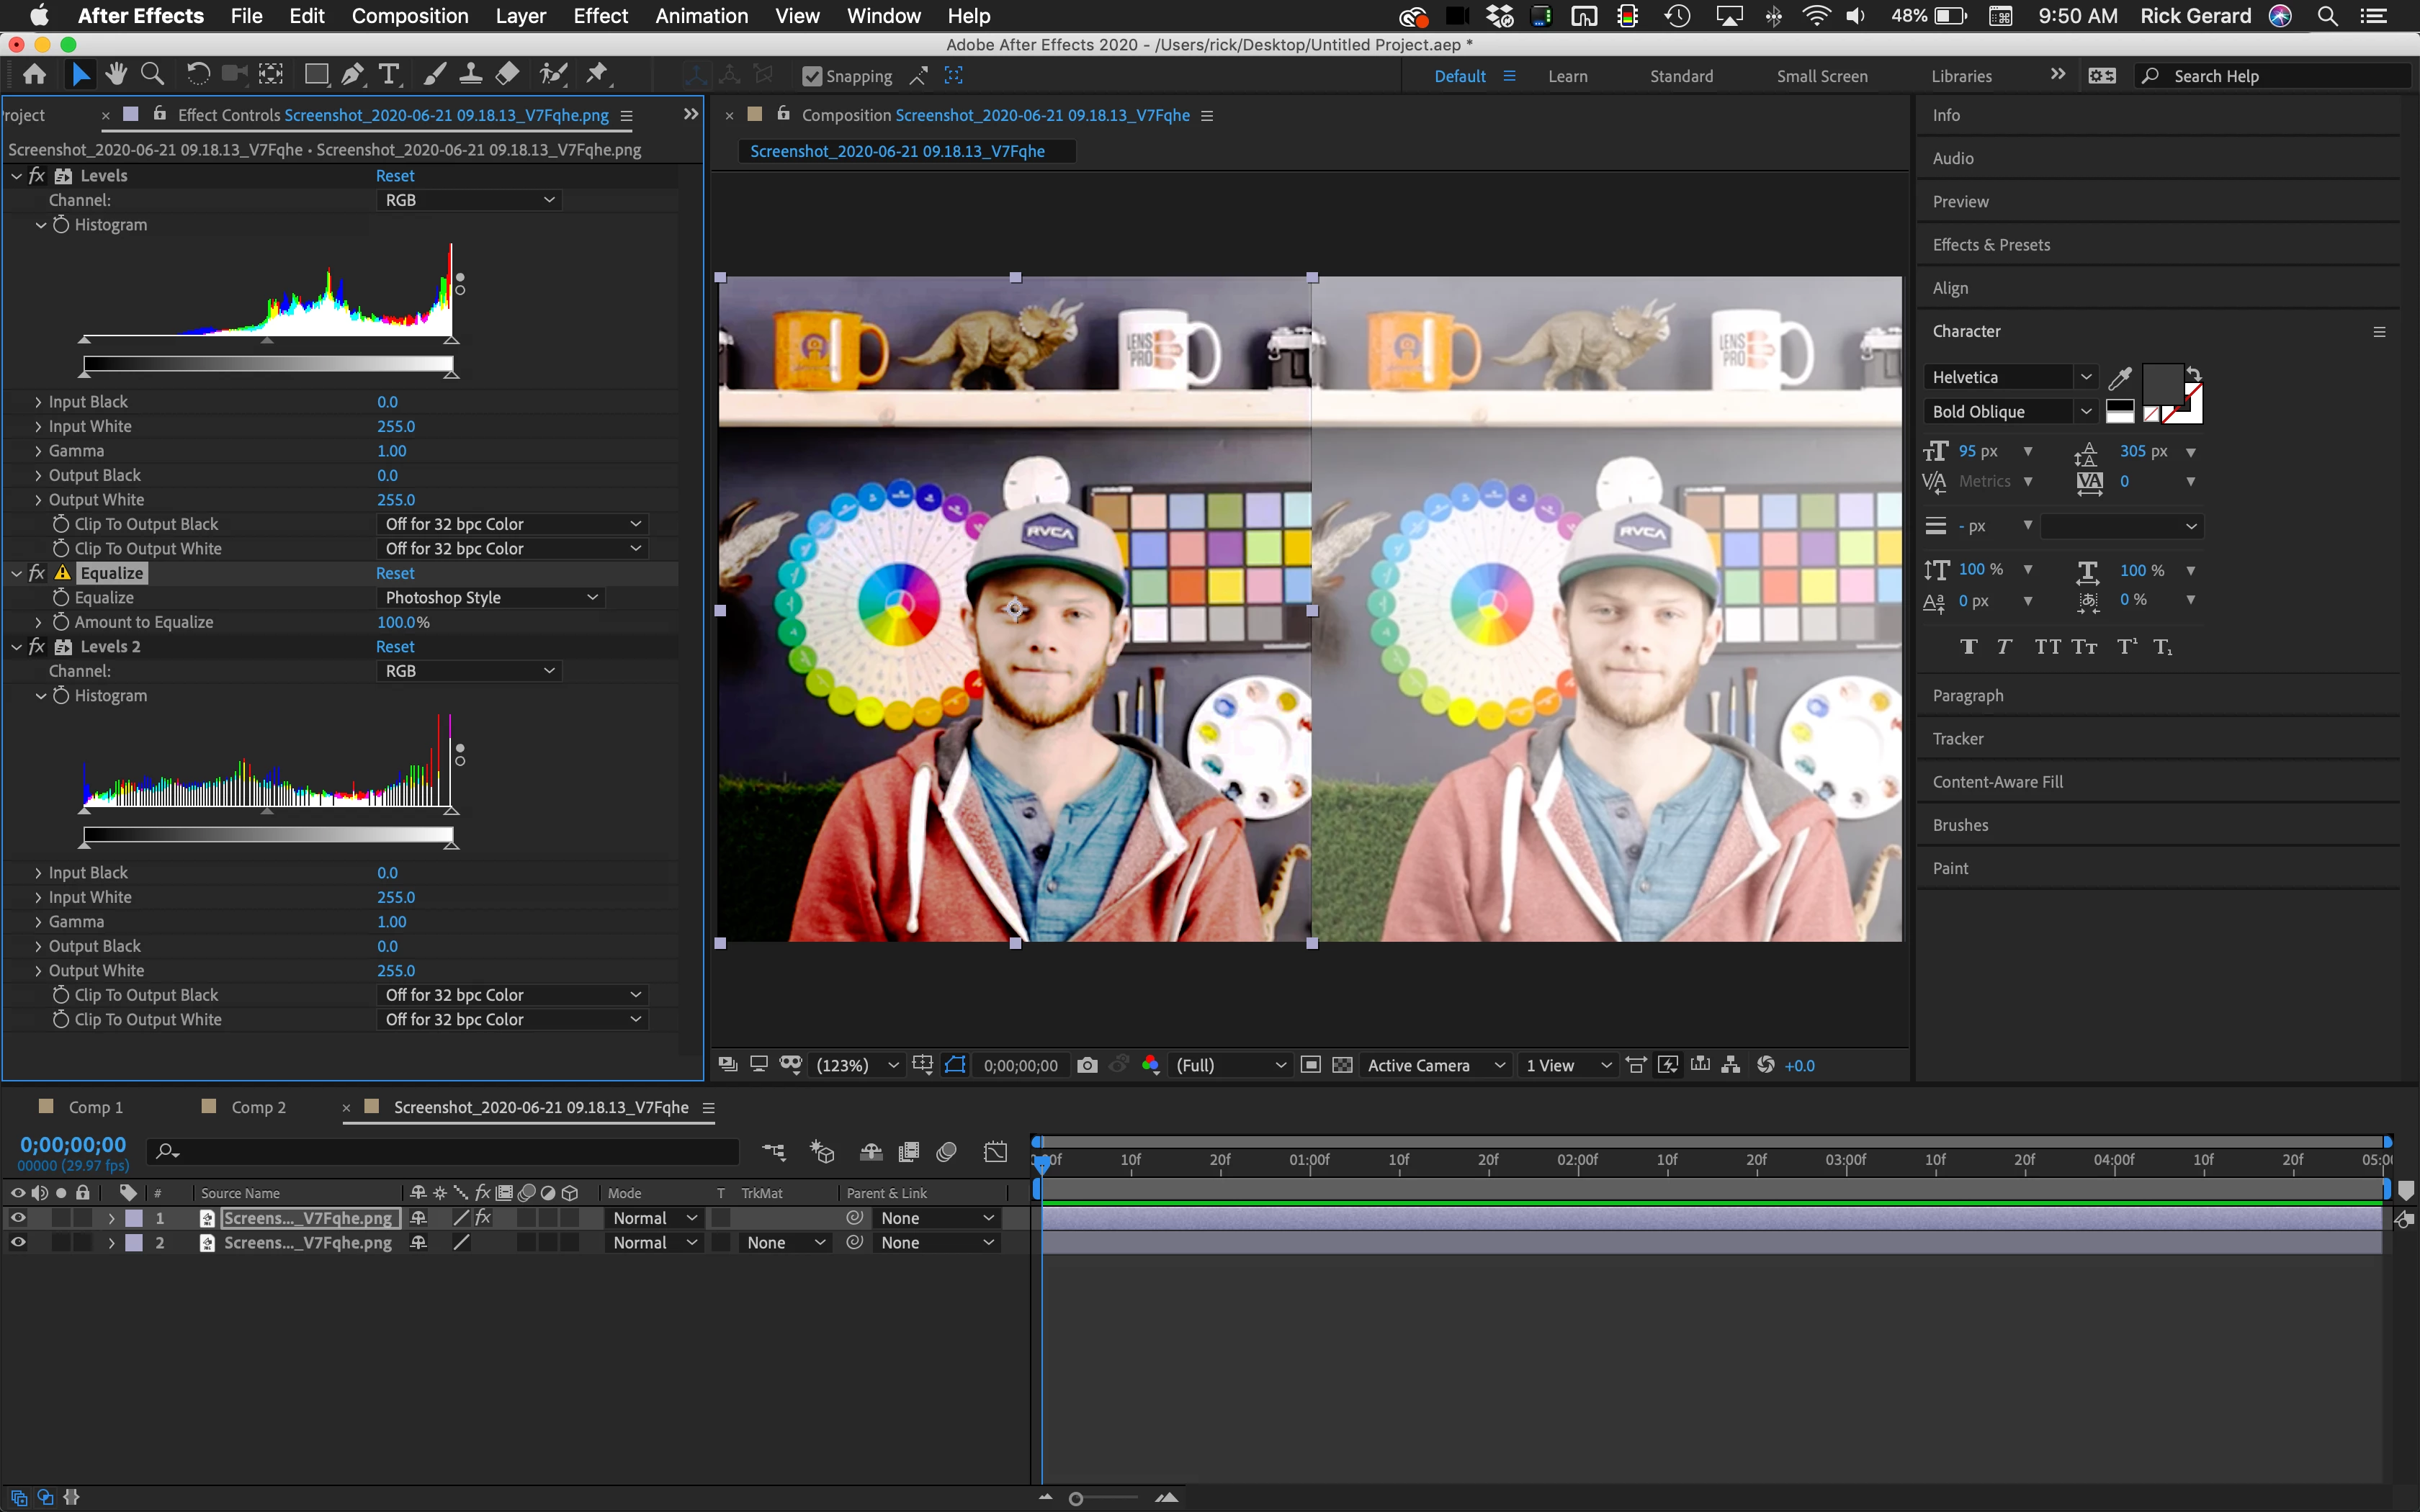Image resolution: width=2420 pixels, height=1512 pixels.
Task: Select the Rotation tool
Action: 197,74
